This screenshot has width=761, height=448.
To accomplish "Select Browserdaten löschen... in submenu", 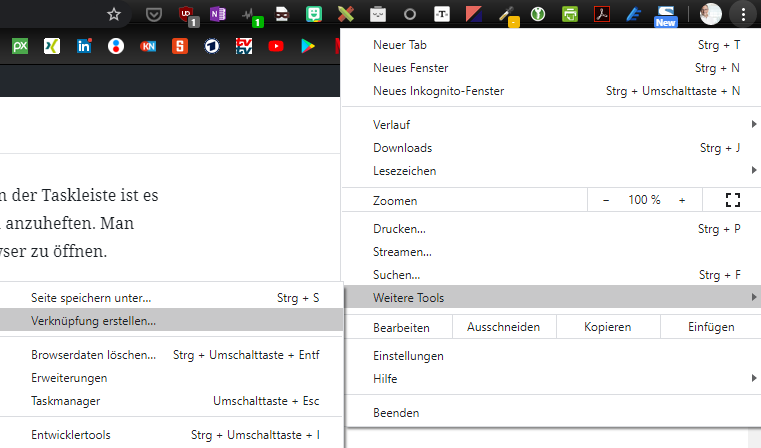I will click(x=171, y=355).
